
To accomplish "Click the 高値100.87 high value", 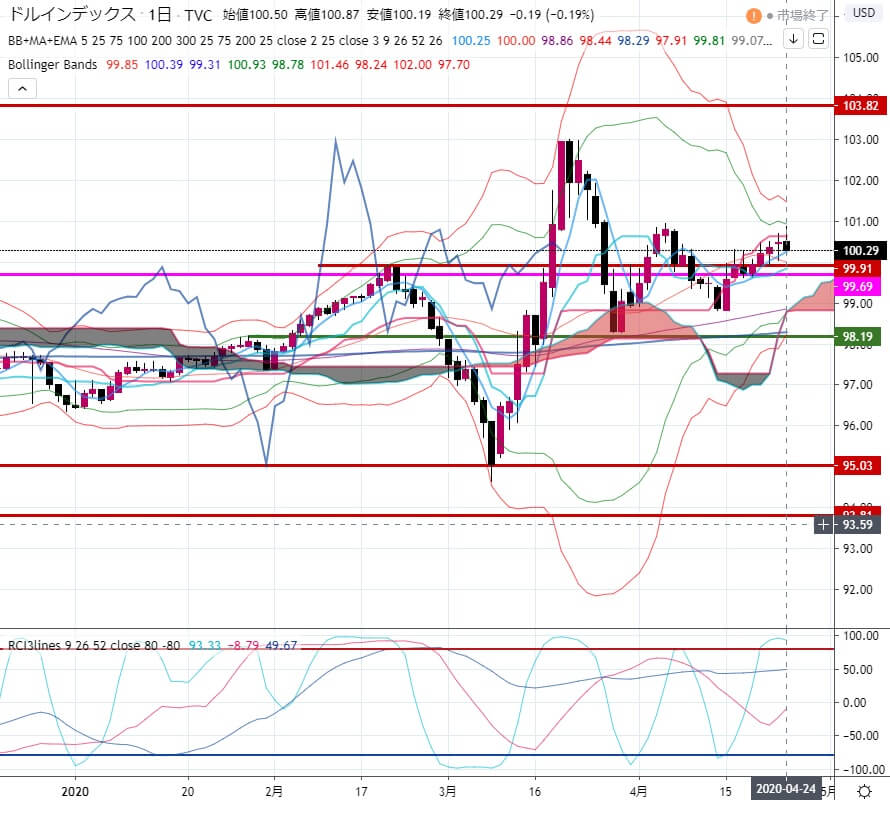I will pos(326,15).
